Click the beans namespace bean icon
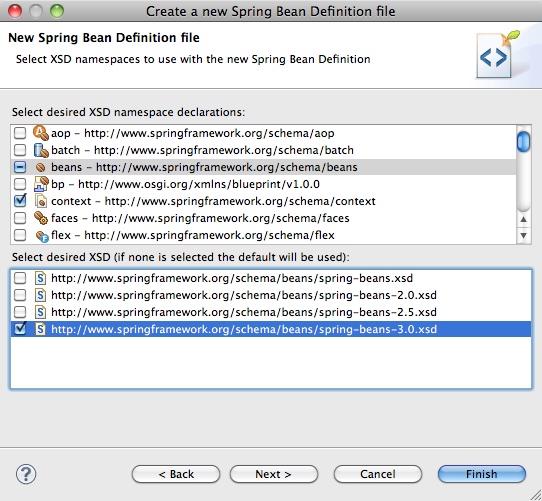542x501 pixels. (41, 167)
